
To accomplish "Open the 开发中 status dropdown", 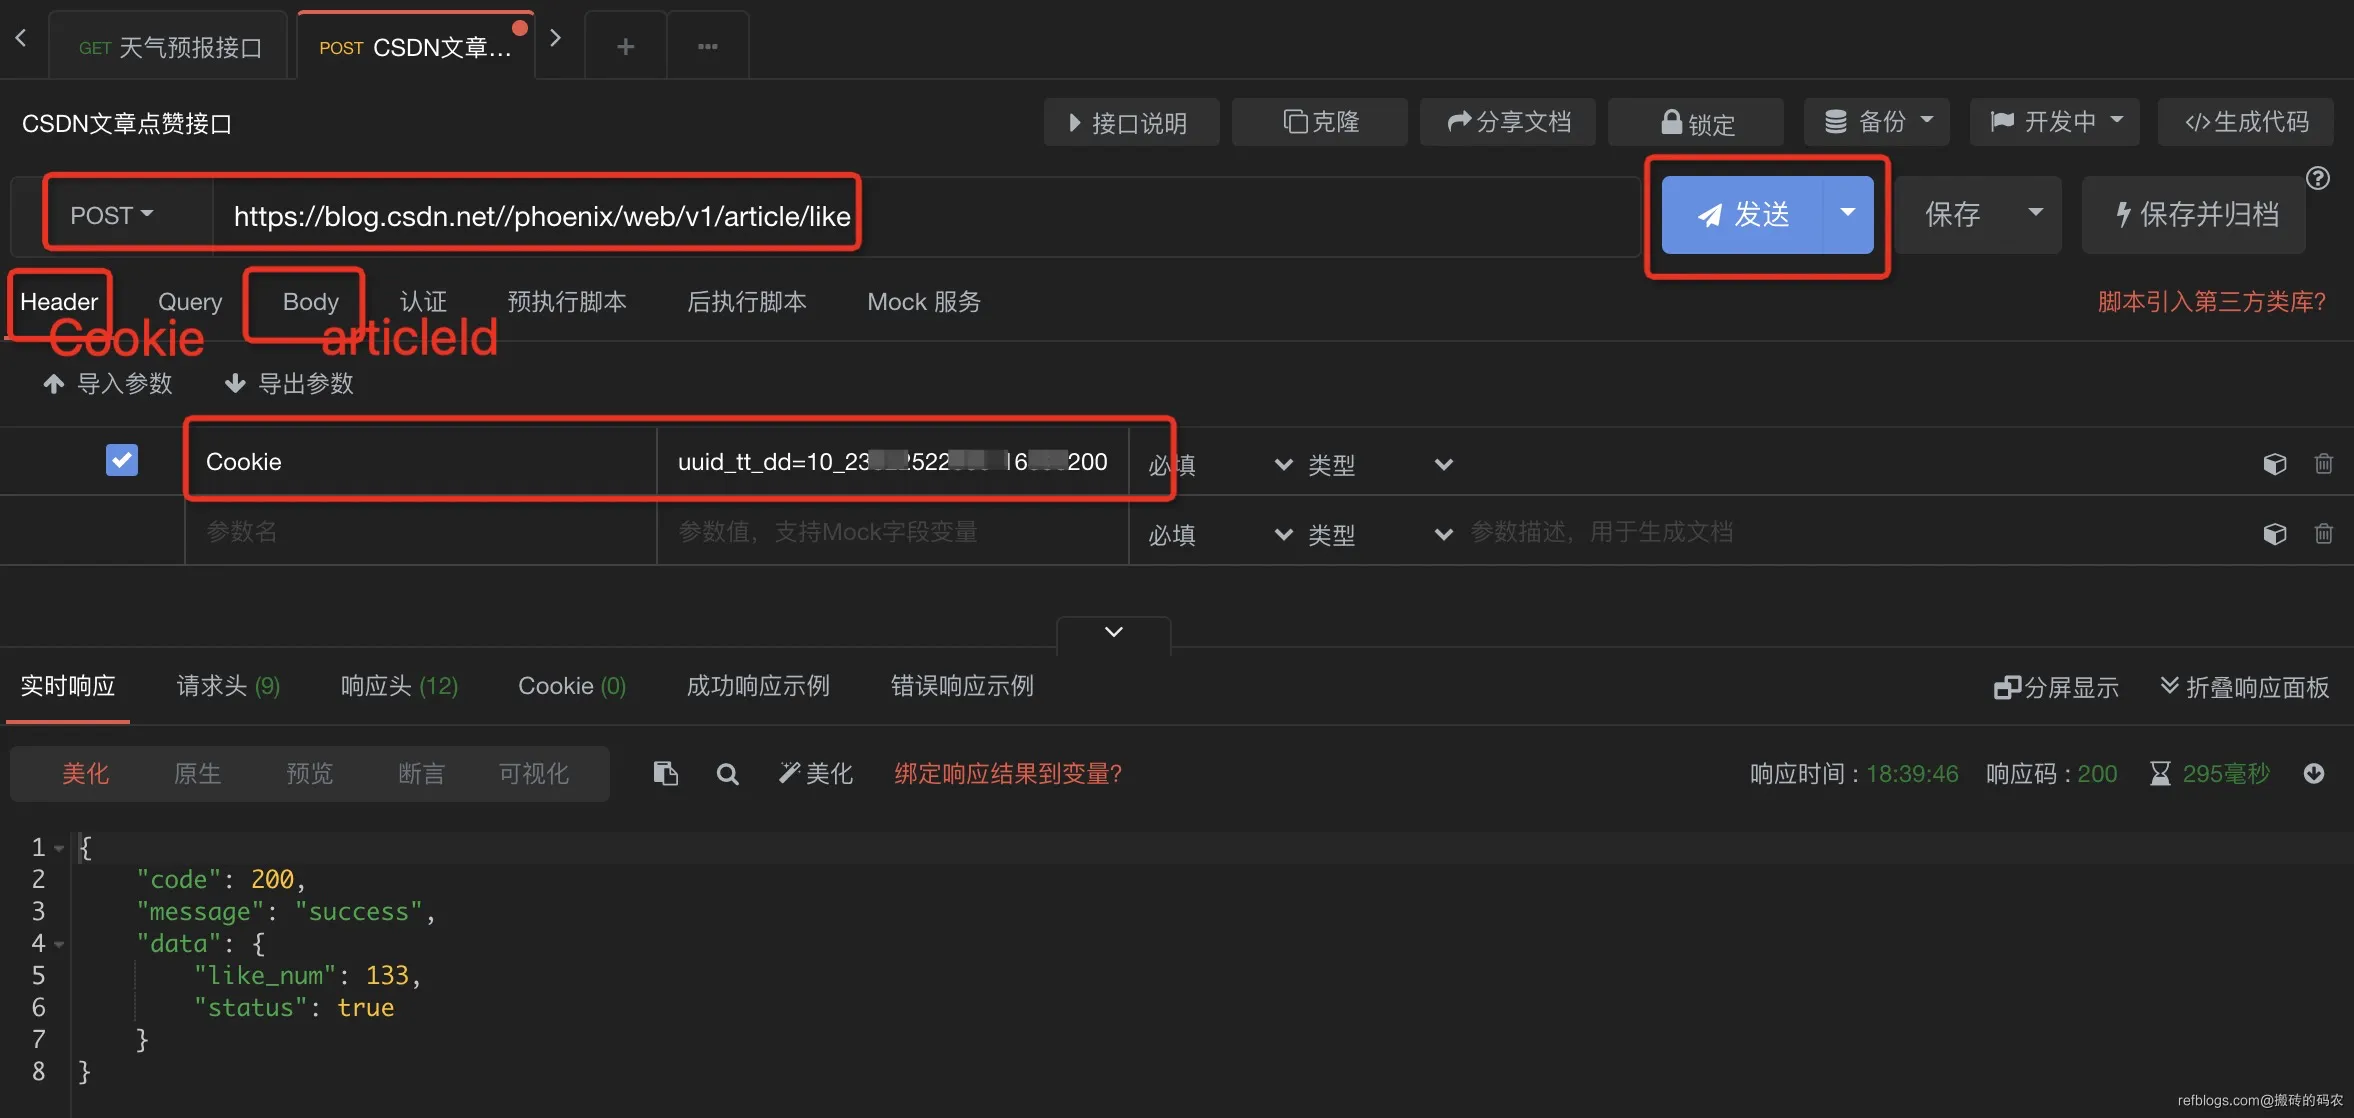I will (2055, 122).
